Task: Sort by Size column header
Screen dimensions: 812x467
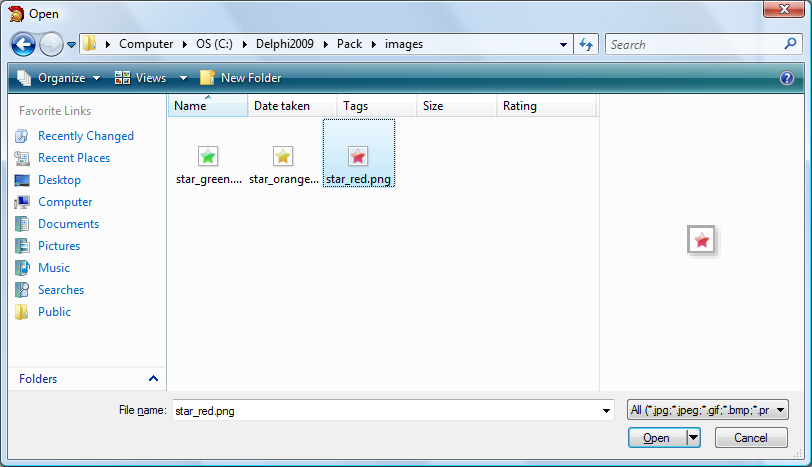Action: click(x=457, y=106)
